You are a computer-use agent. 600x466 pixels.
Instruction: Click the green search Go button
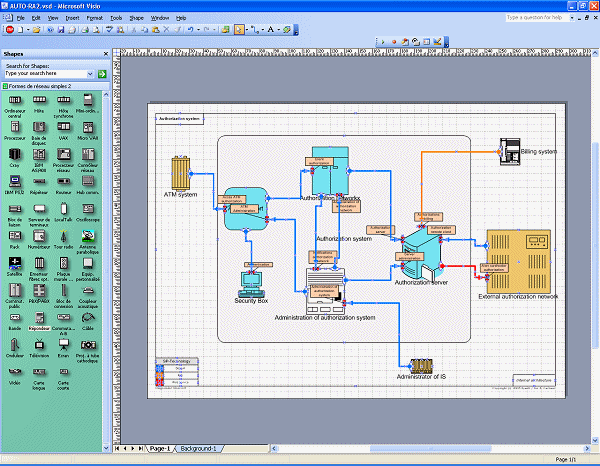click(x=102, y=74)
